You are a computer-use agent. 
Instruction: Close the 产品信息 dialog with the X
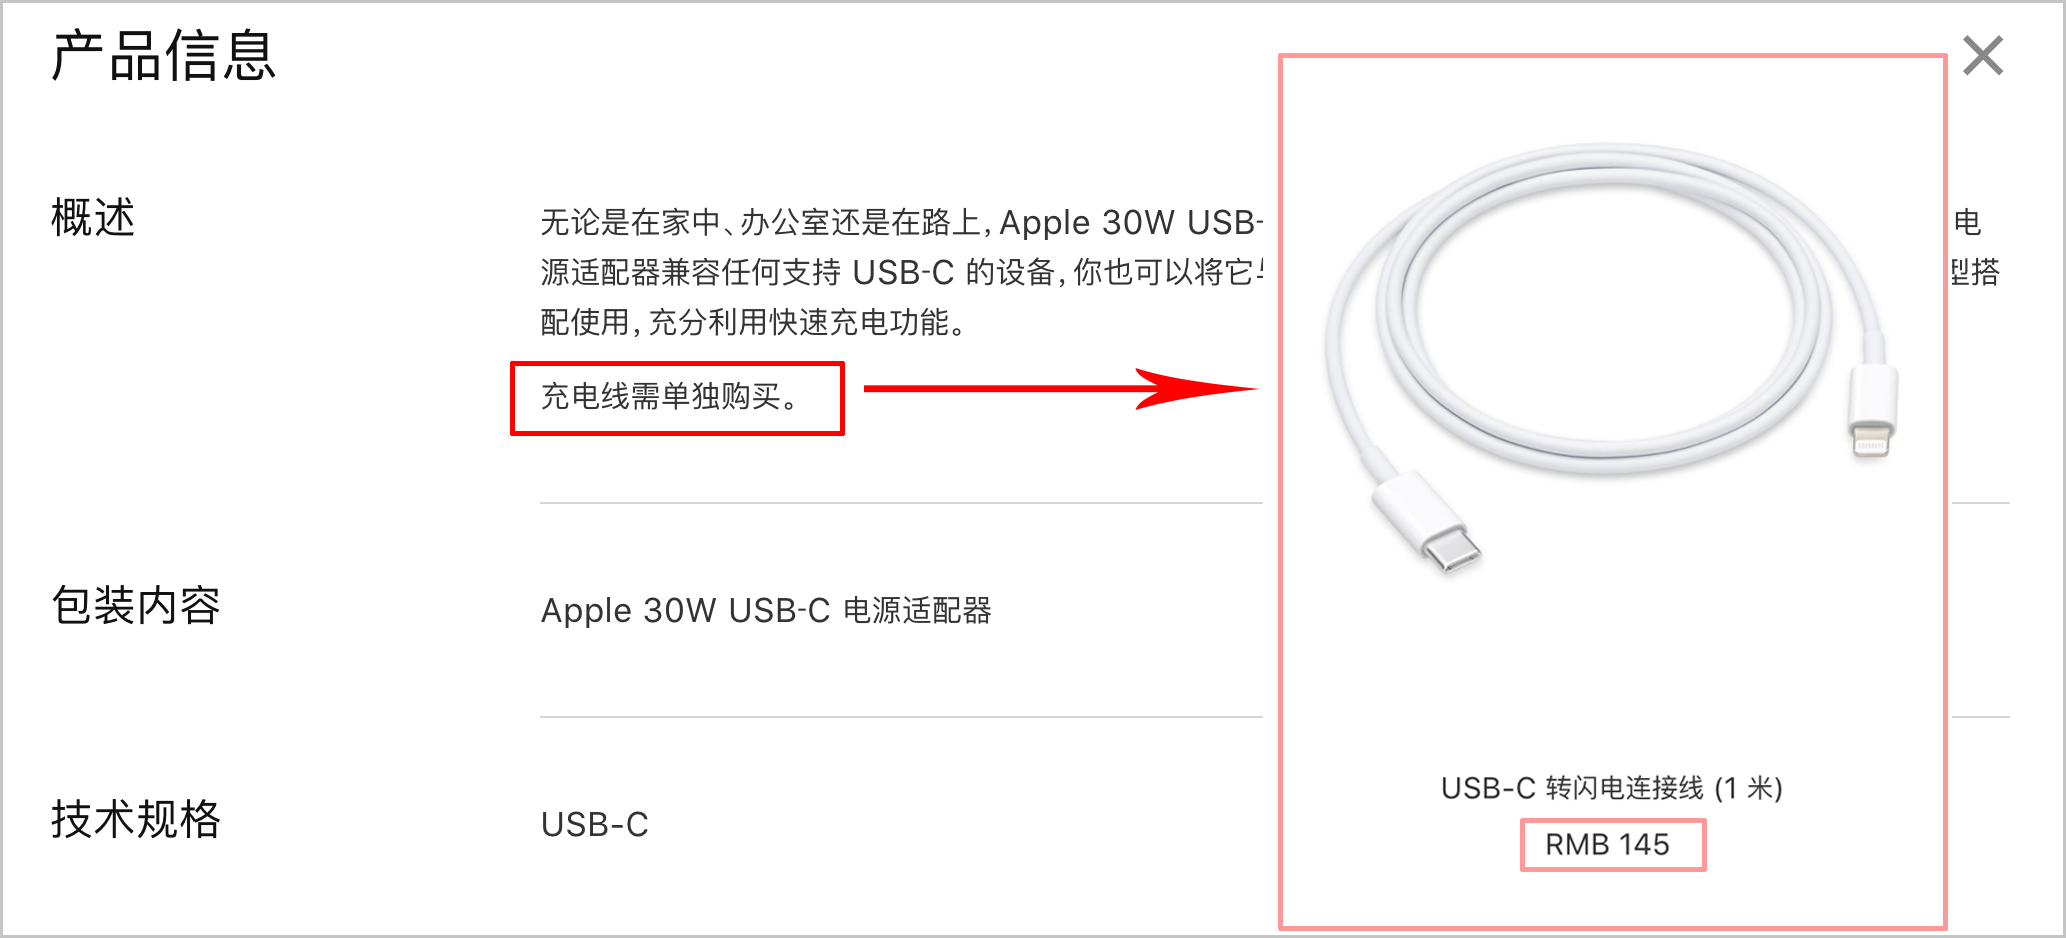pyautogui.click(x=1983, y=55)
